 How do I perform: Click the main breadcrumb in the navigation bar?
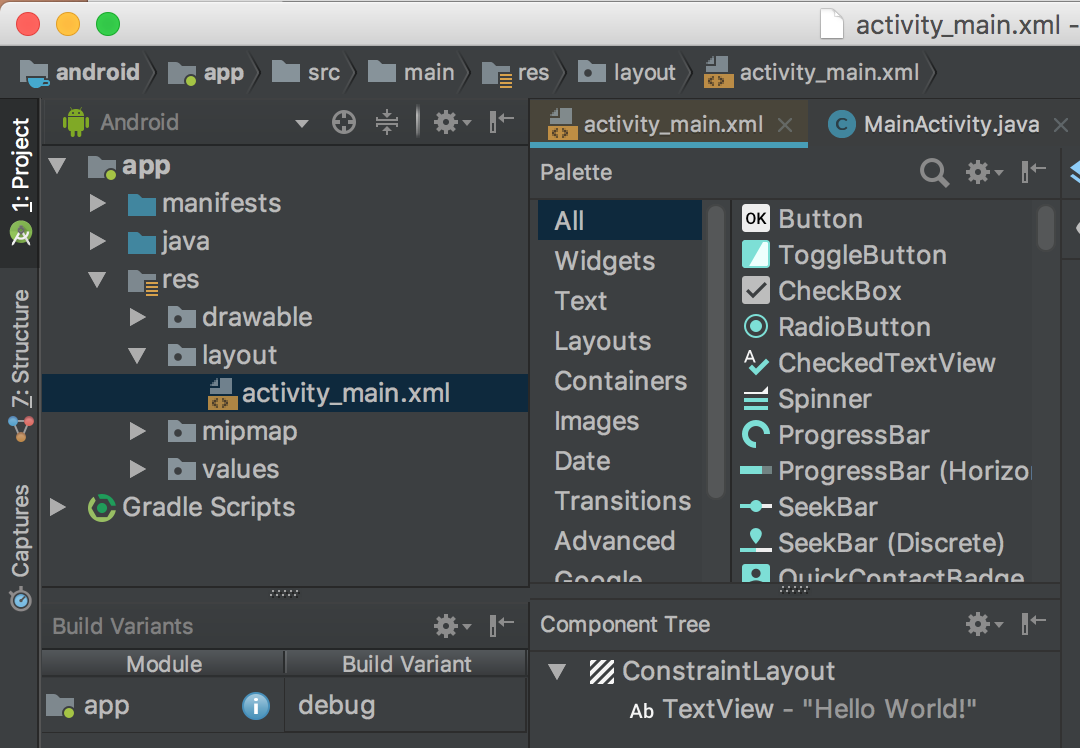[427, 72]
